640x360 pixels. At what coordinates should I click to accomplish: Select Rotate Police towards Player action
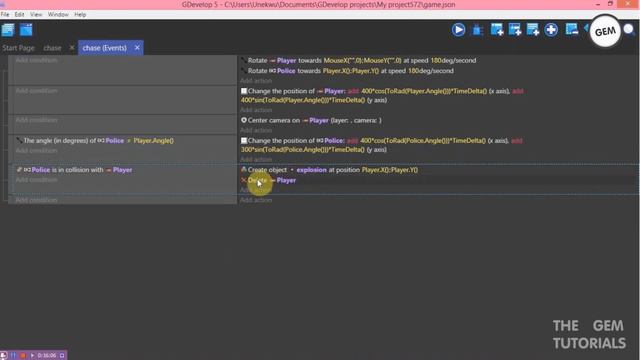coord(347,71)
